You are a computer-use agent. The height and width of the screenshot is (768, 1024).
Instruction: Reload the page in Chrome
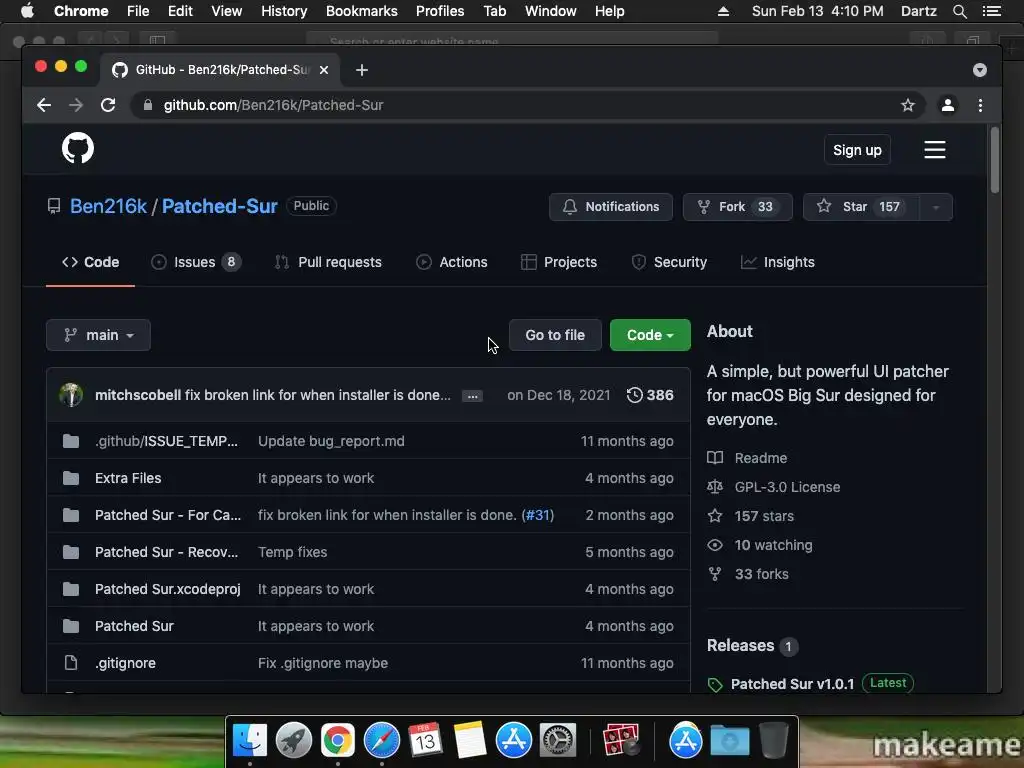tap(108, 105)
